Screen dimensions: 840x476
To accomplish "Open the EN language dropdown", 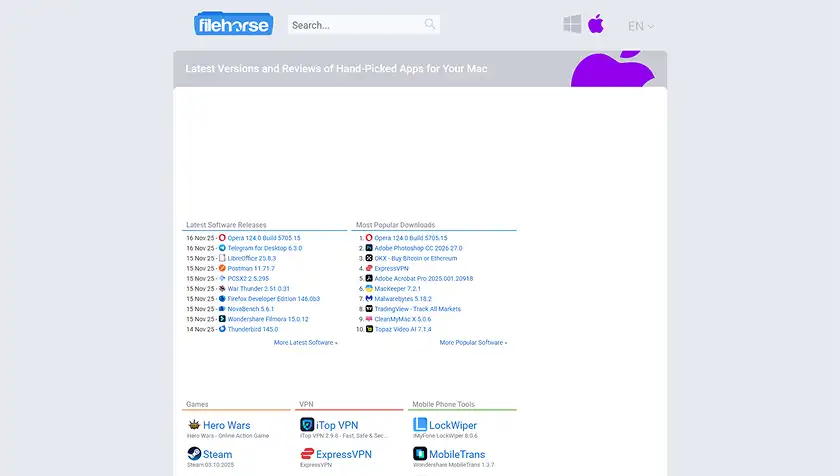I will pyautogui.click(x=641, y=26).
